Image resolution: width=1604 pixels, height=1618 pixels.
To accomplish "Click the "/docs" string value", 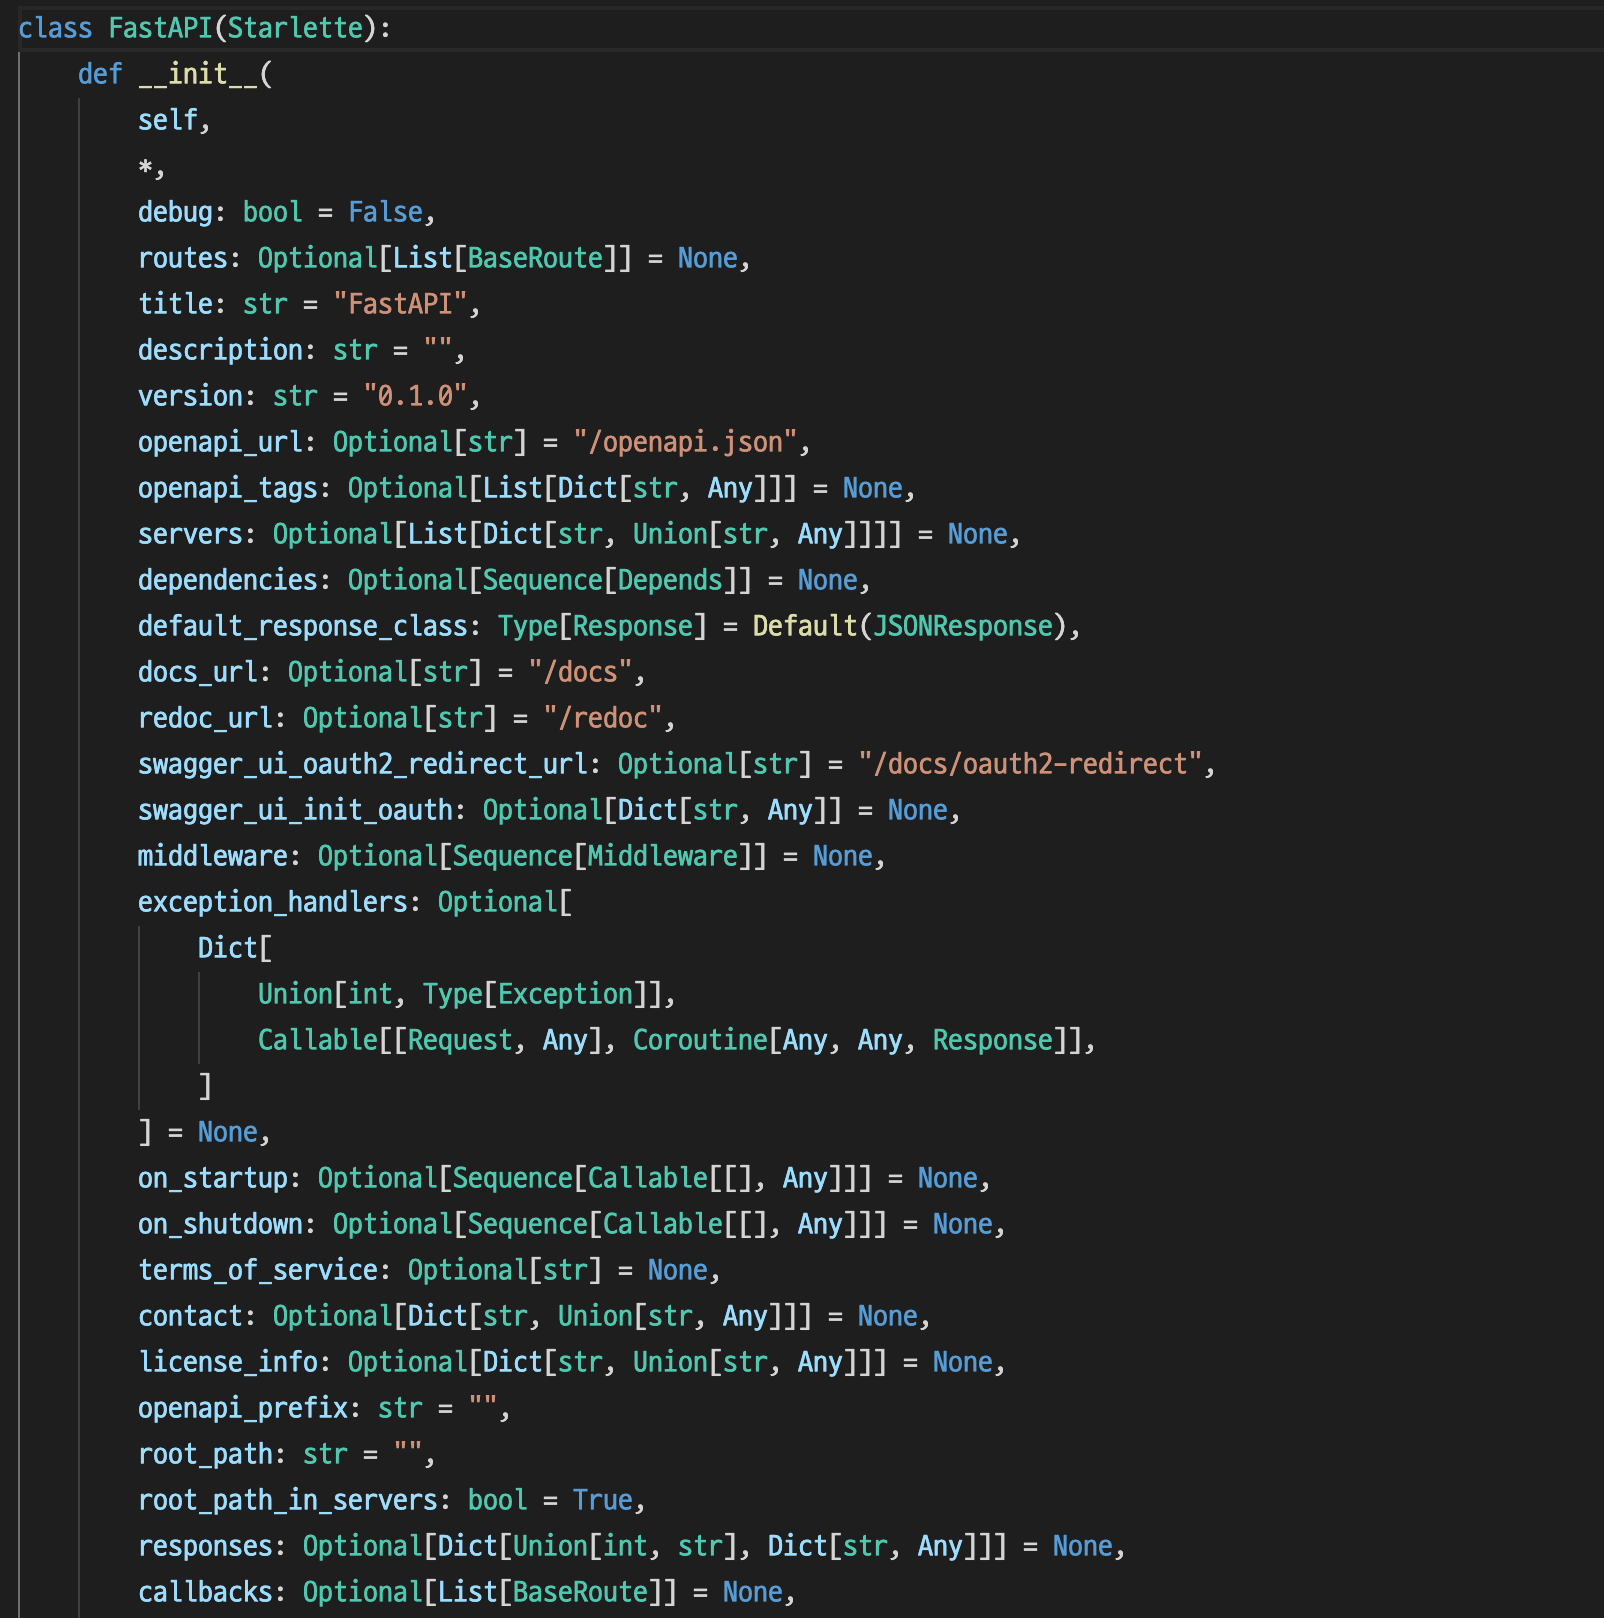I will tap(580, 672).
